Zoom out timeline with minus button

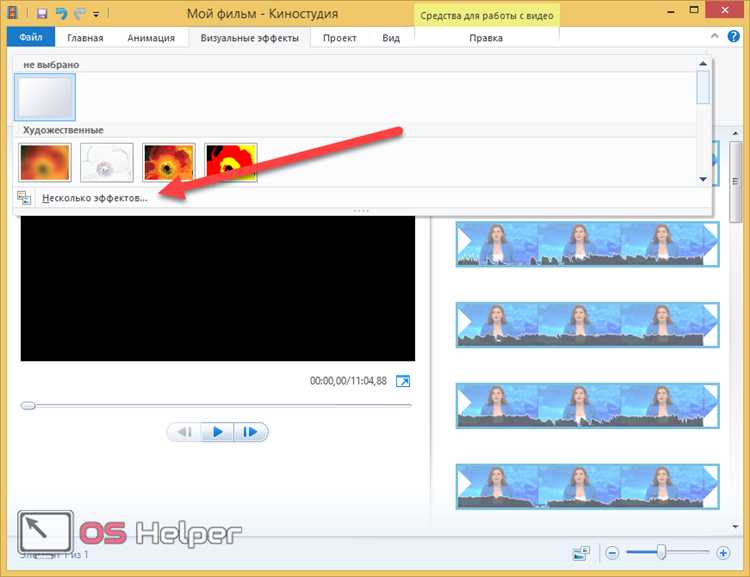pos(612,553)
